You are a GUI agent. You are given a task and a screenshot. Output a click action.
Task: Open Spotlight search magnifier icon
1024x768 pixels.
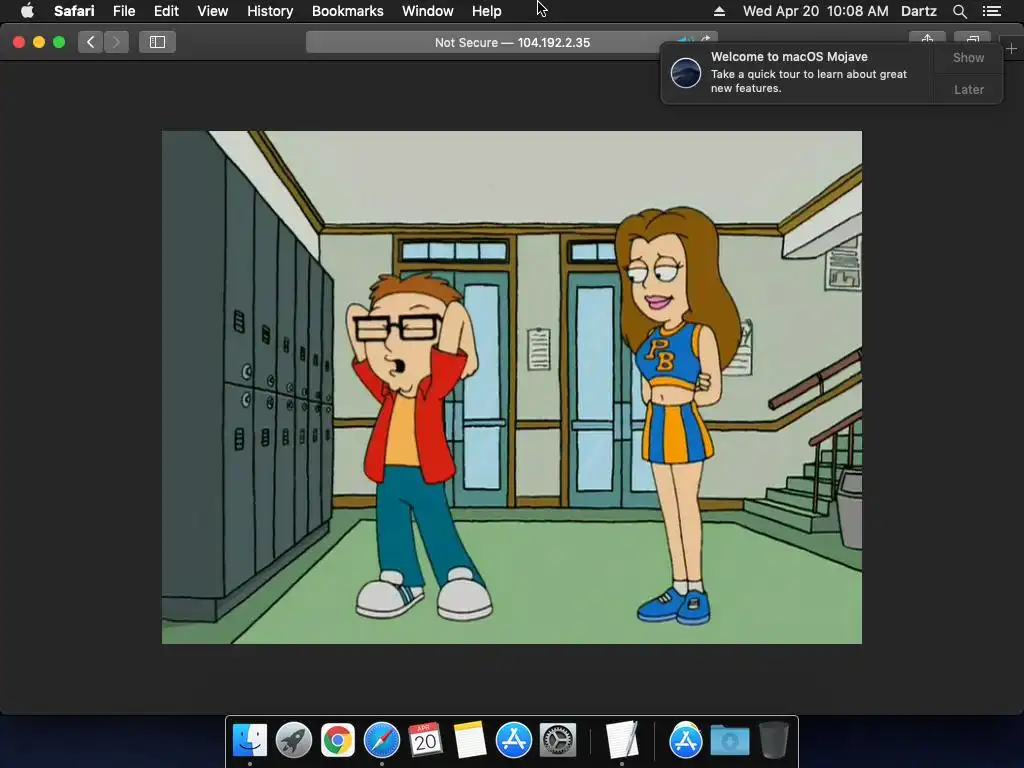pyautogui.click(x=959, y=11)
